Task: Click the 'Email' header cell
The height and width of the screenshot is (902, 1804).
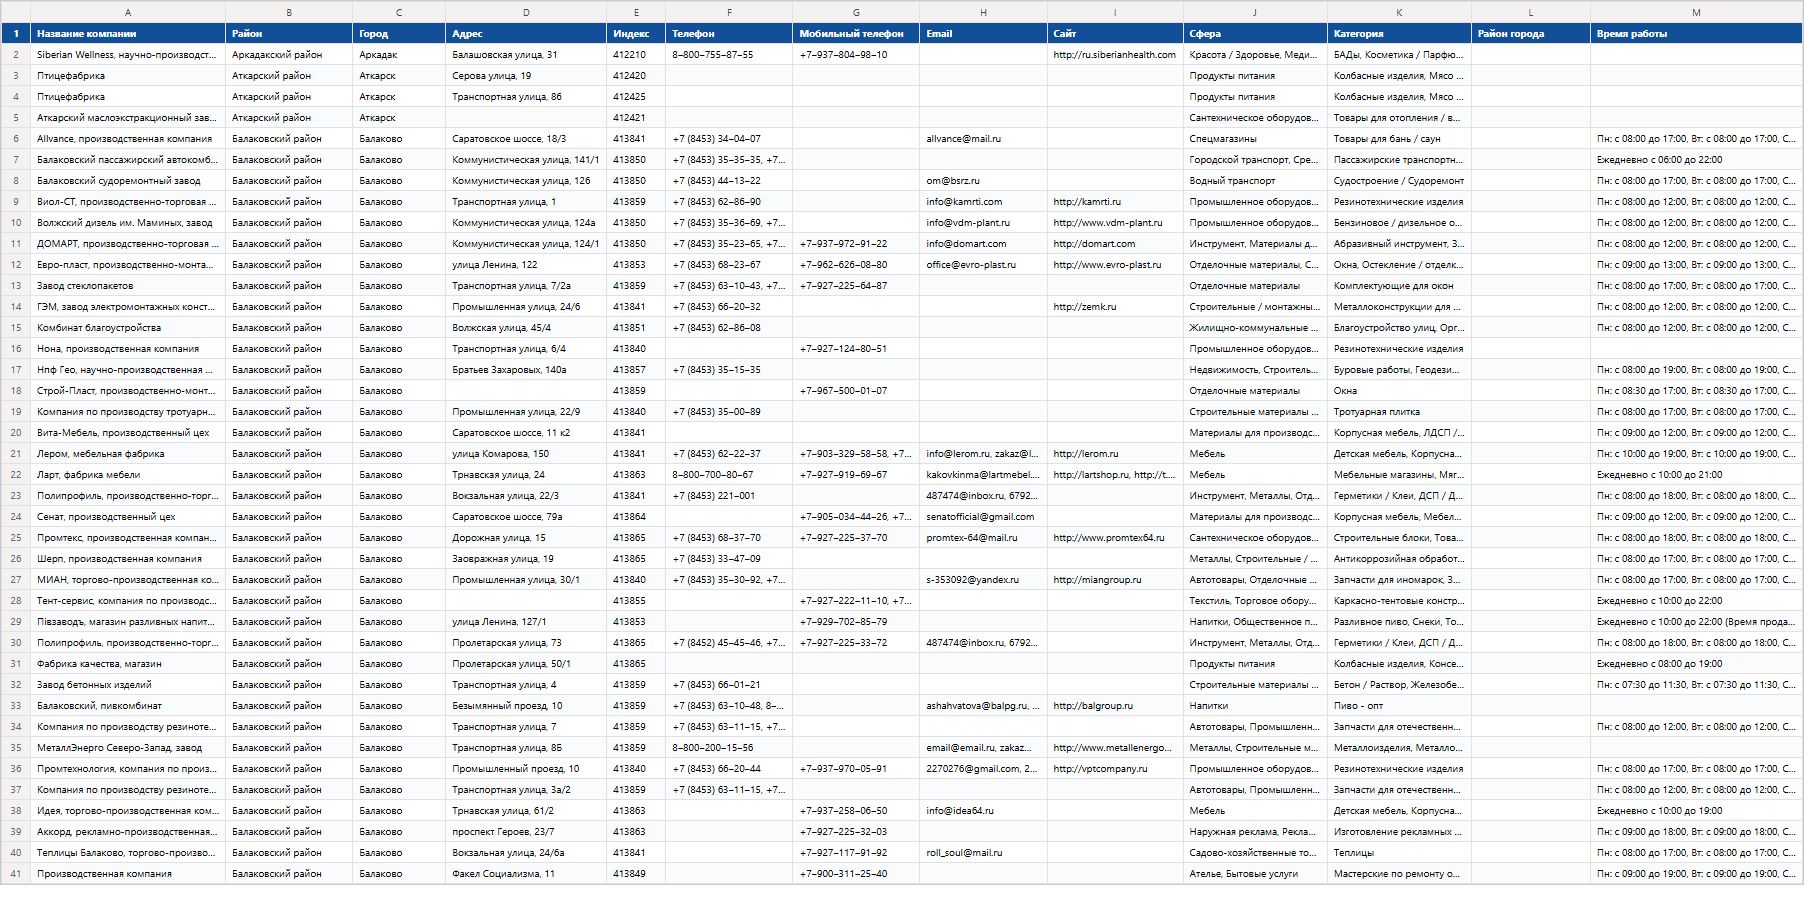Action: [x=983, y=34]
